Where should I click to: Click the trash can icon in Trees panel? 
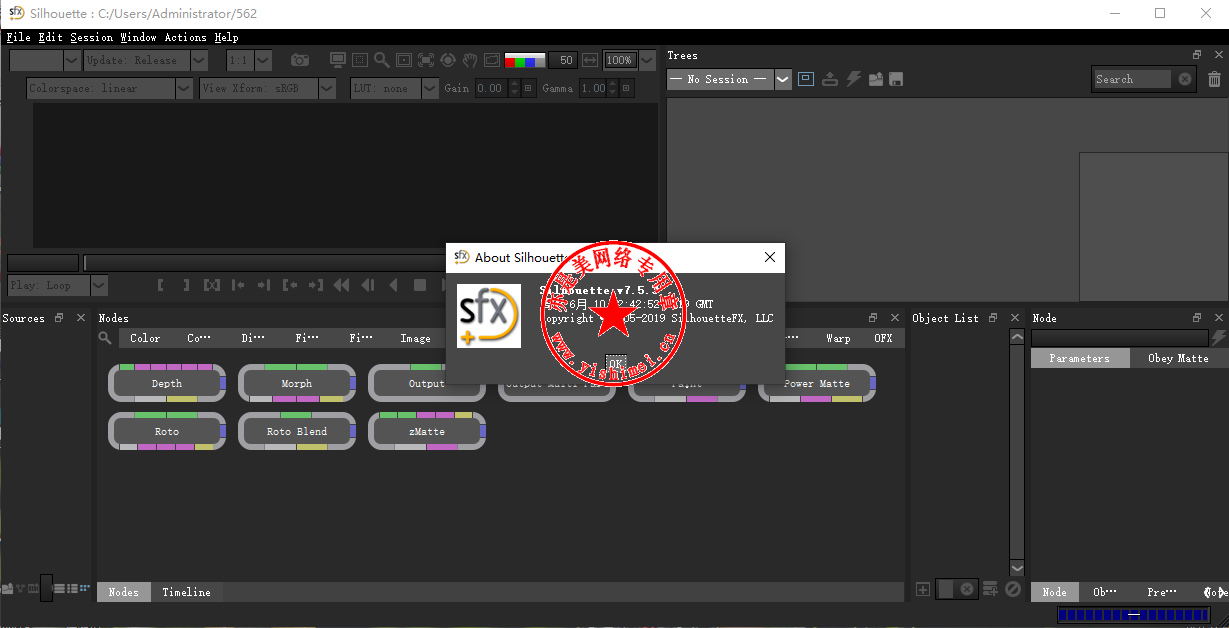(1215, 79)
